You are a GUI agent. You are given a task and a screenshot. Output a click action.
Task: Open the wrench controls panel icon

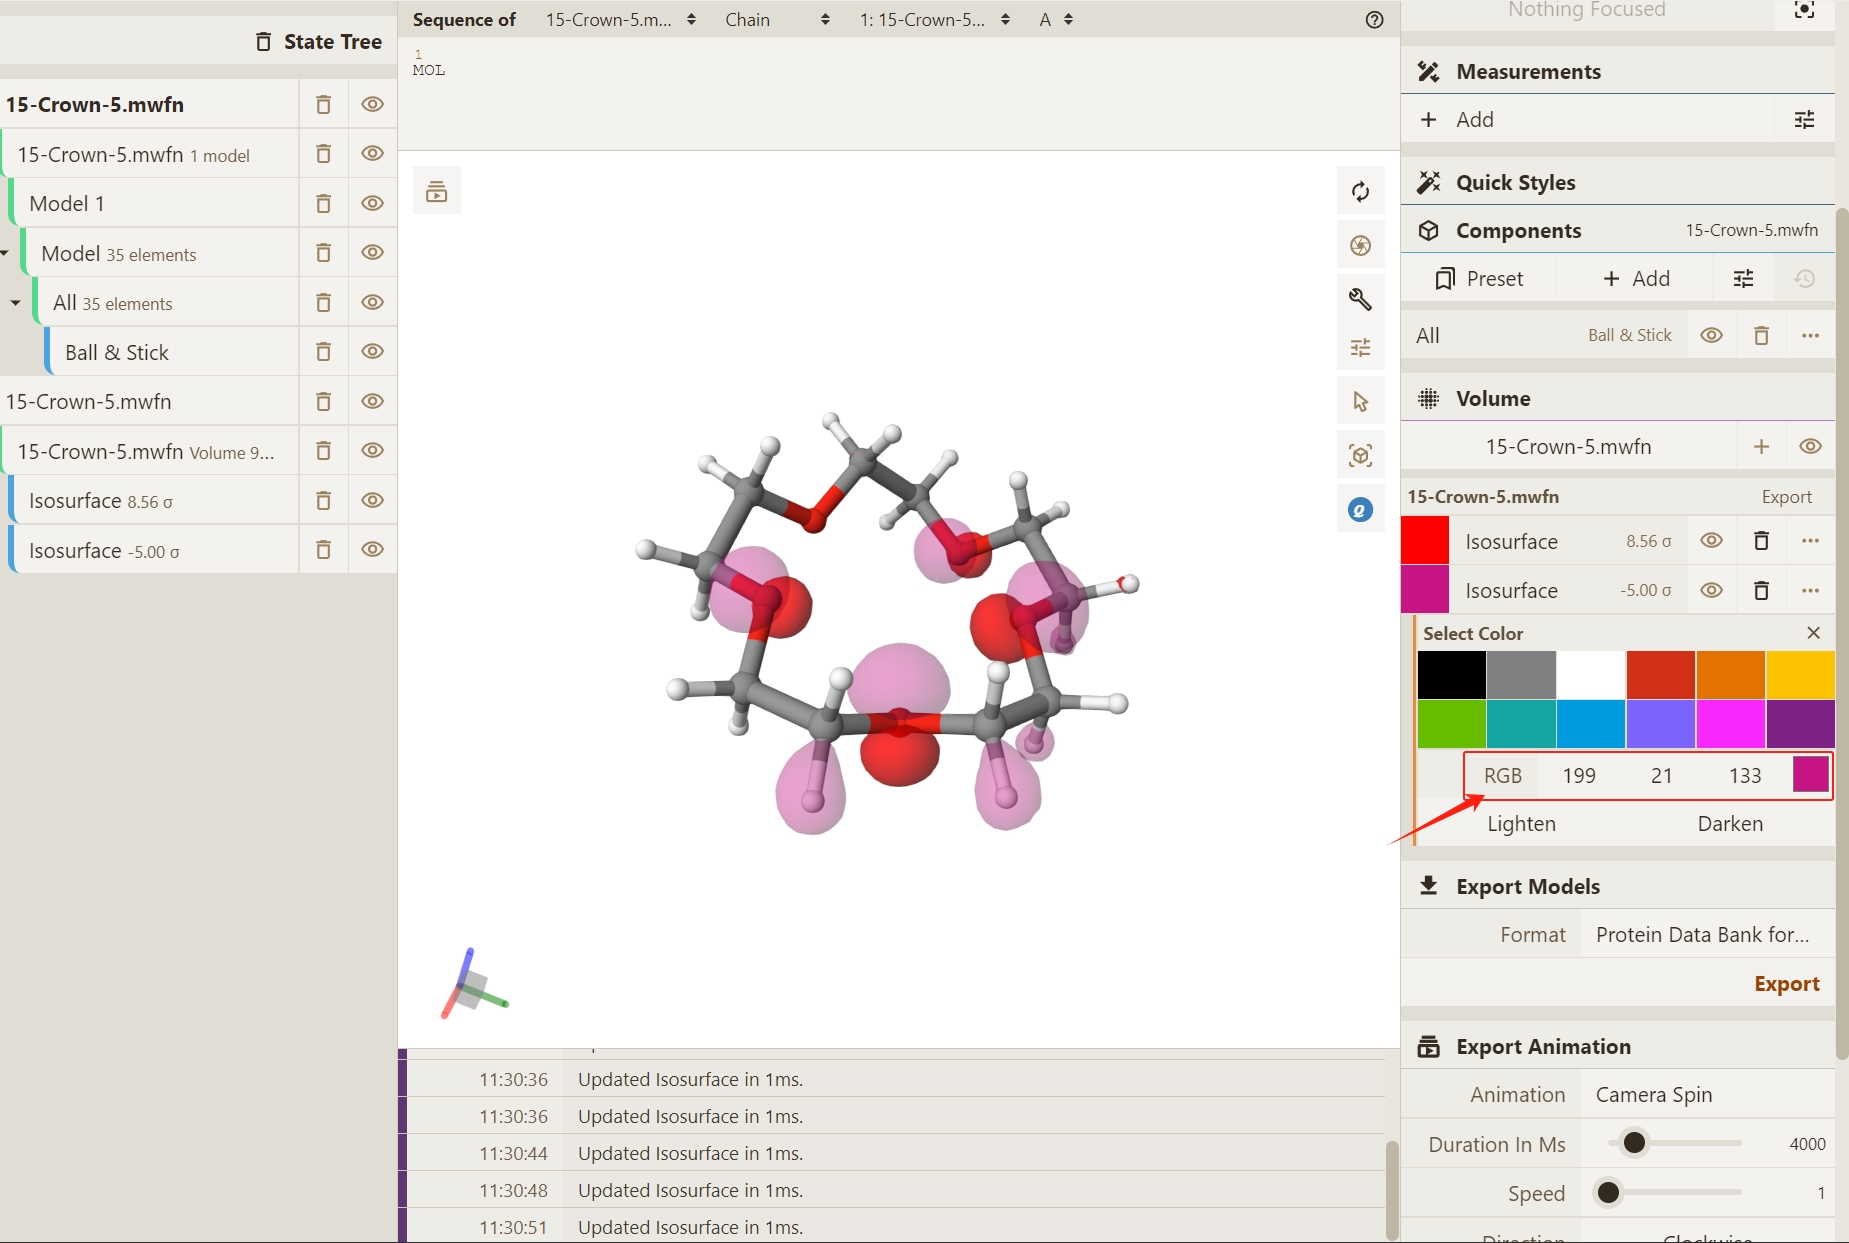[1360, 299]
